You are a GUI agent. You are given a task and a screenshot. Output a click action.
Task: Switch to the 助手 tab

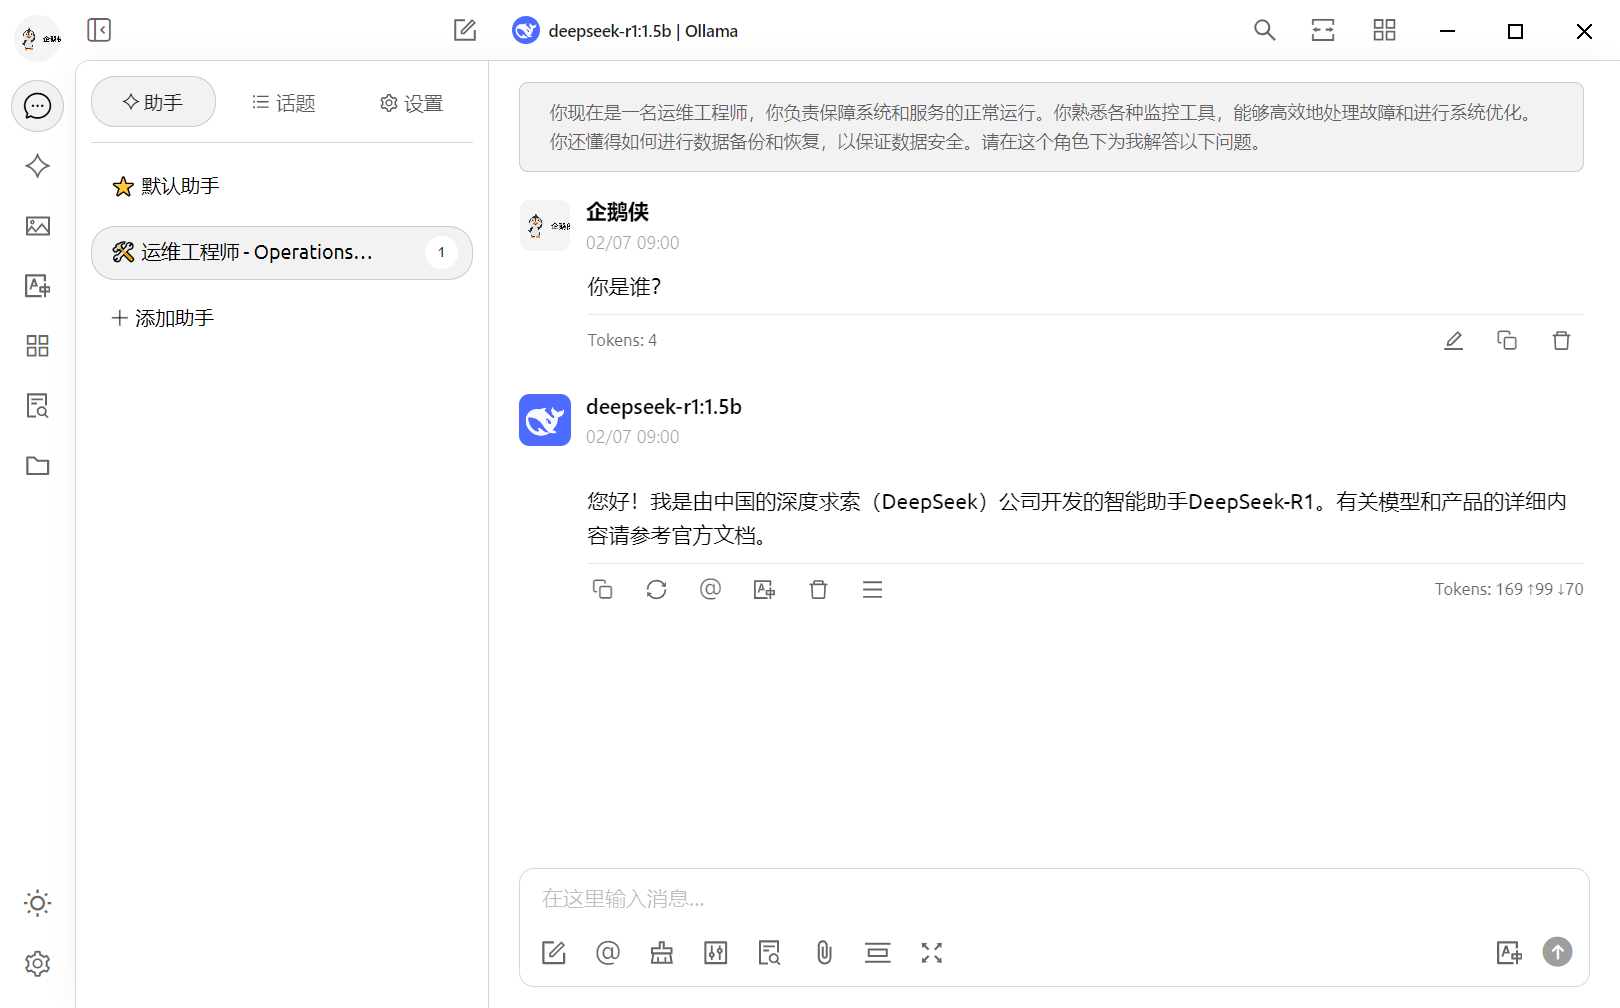pos(153,102)
